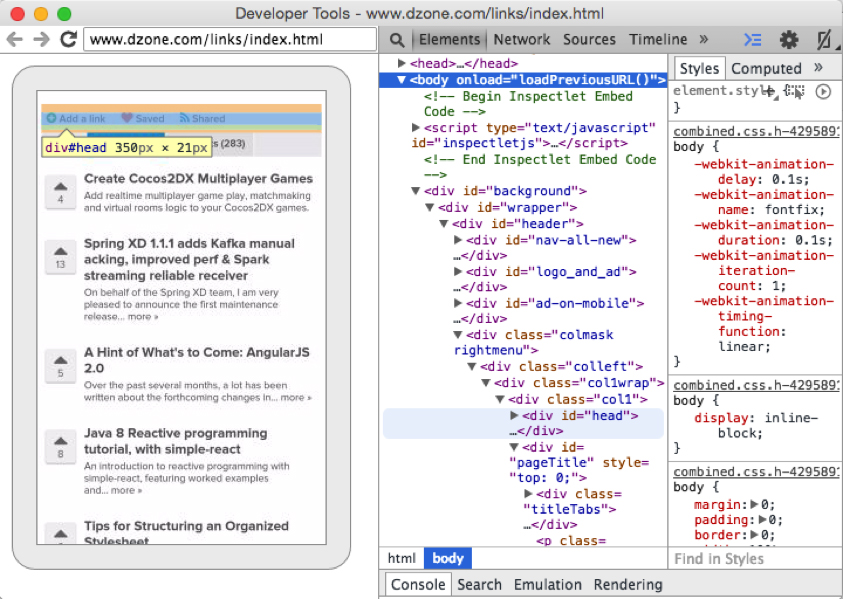Show more DevTools panels via the chevron

point(704,40)
